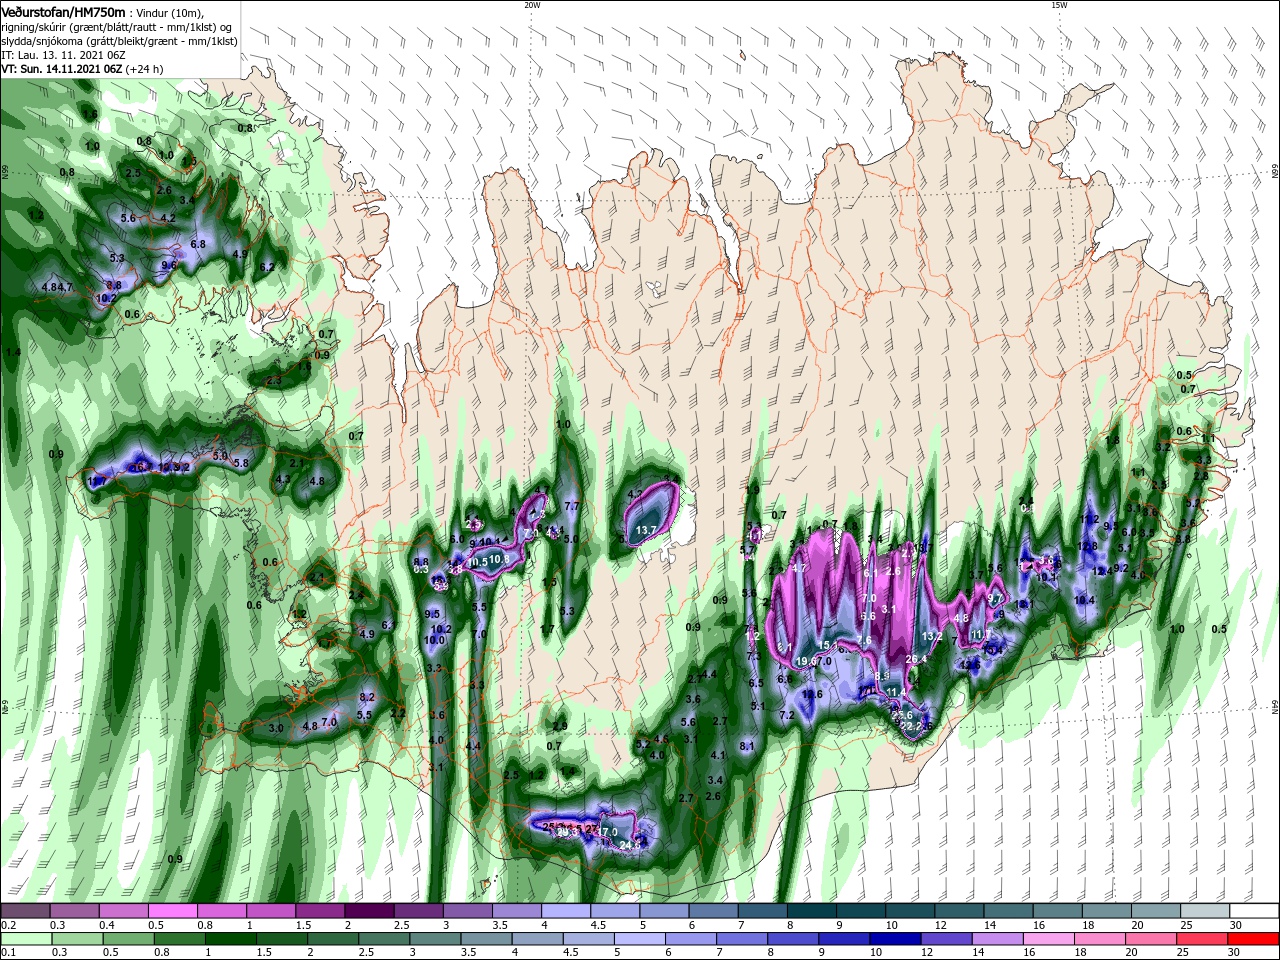
Task: Click the 26.4 precipitation value
Action: pyautogui.click(x=916, y=659)
